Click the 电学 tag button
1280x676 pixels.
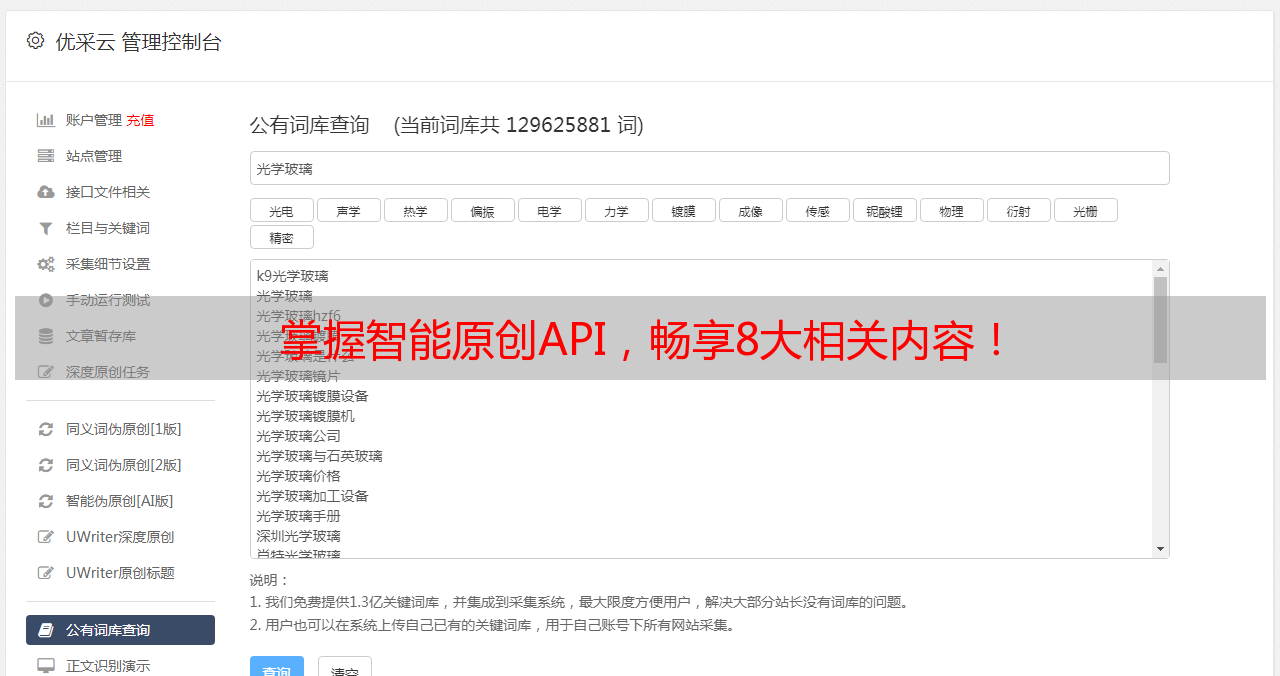pos(549,210)
